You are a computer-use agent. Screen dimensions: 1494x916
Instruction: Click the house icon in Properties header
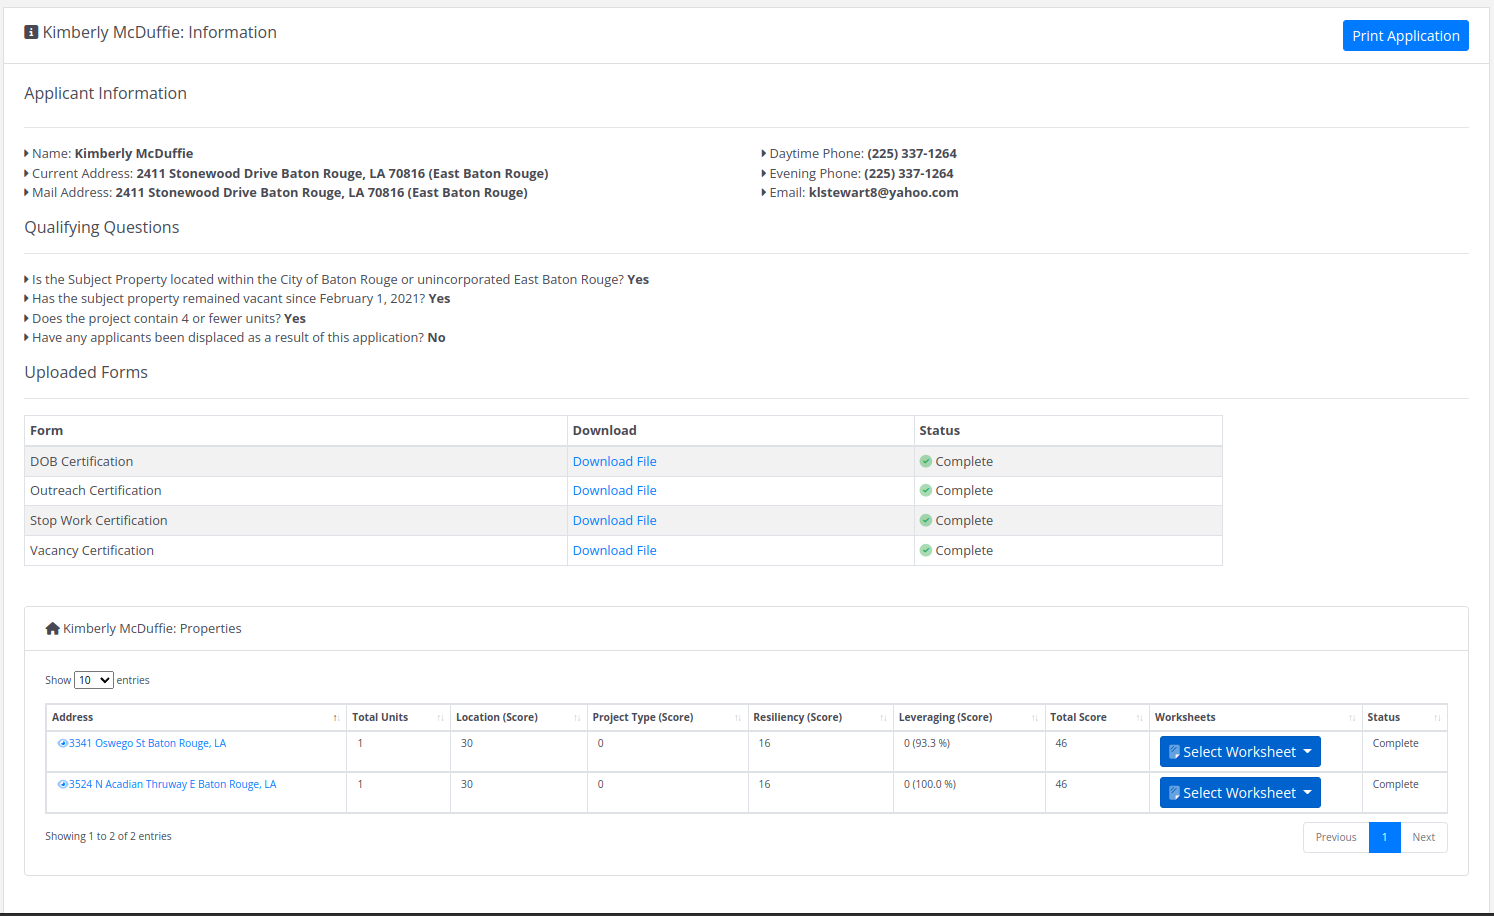click(x=53, y=629)
